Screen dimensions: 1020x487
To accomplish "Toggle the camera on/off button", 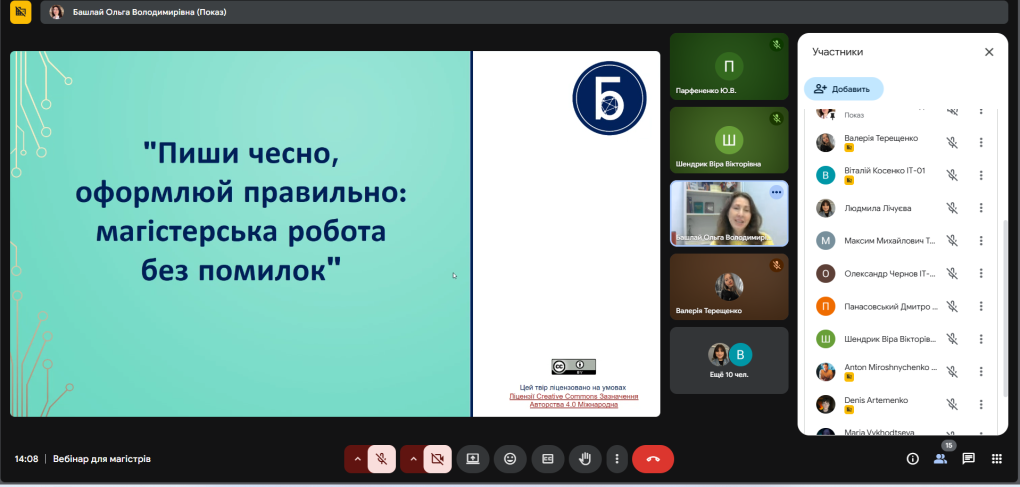I will (x=437, y=459).
